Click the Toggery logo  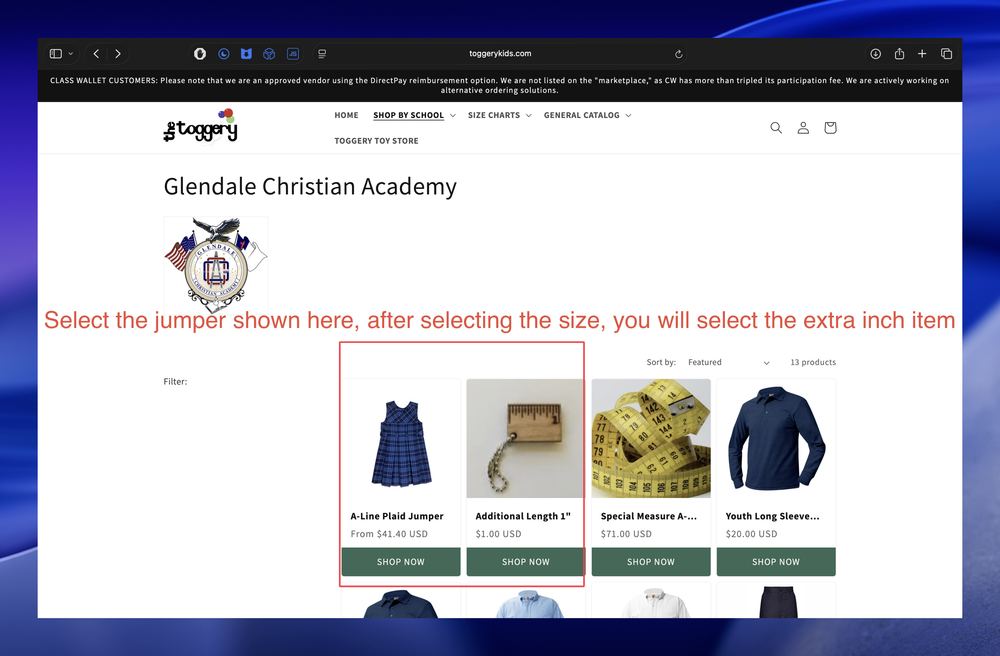point(200,126)
